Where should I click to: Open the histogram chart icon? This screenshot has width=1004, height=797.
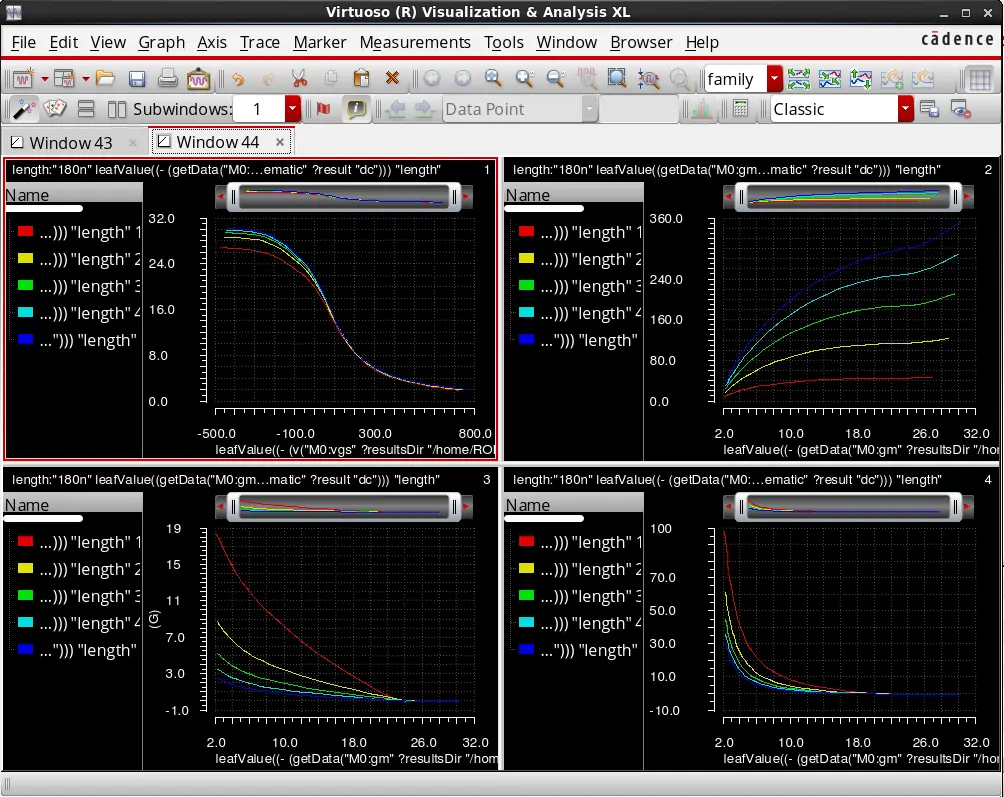(702, 109)
